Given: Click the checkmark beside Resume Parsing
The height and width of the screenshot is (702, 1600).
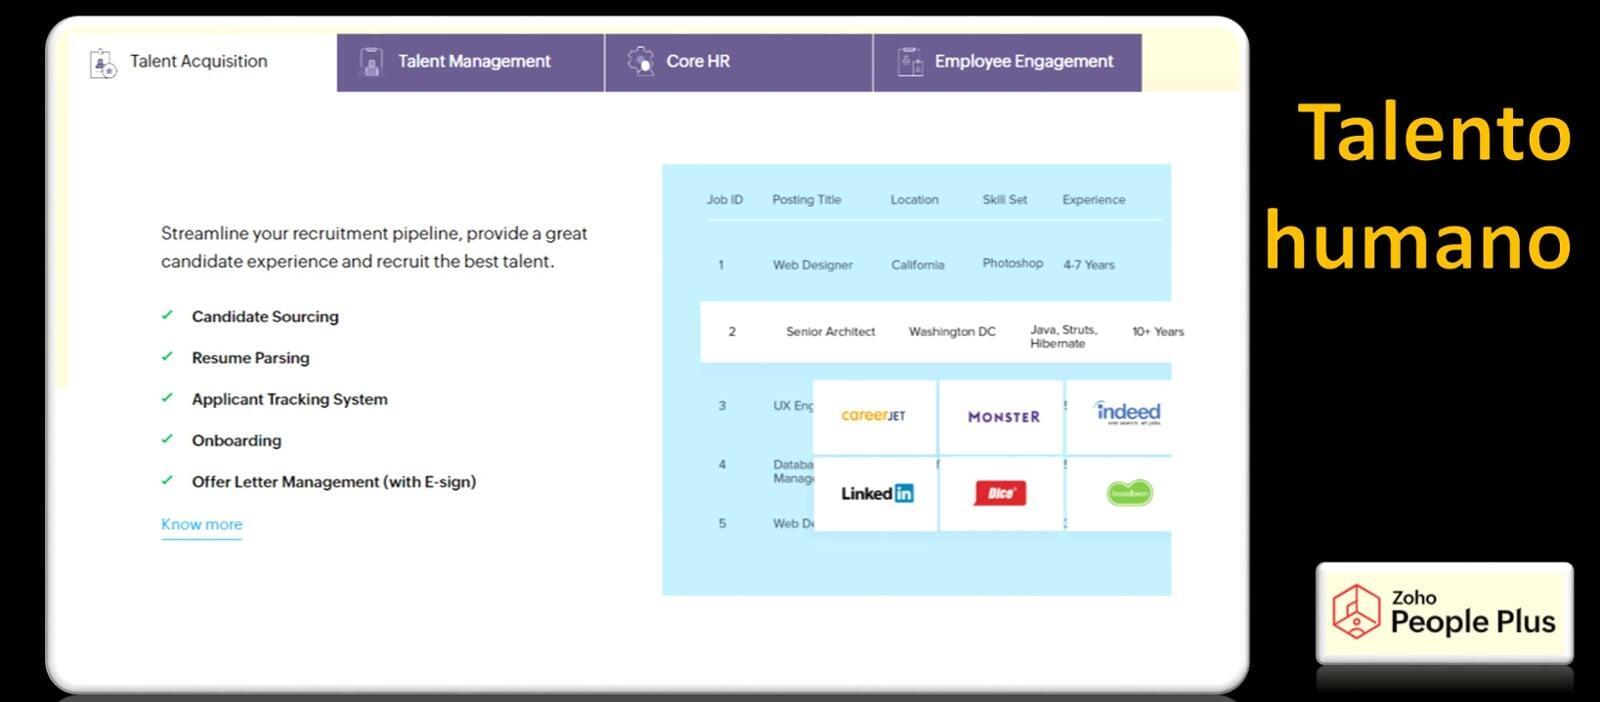Looking at the screenshot, I should [x=167, y=356].
